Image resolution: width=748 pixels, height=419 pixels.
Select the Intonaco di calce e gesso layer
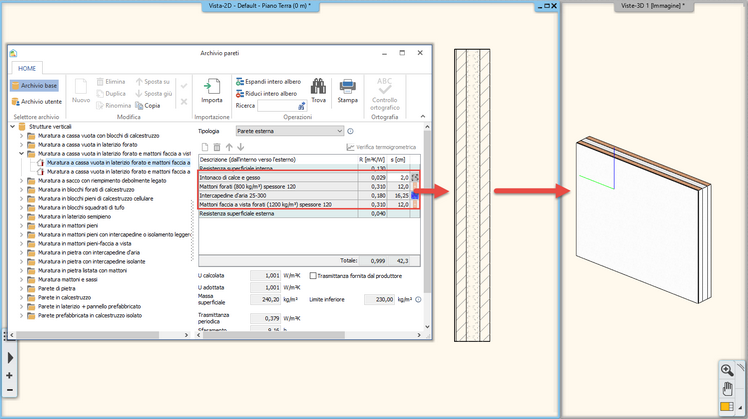(x=309, y=178)
